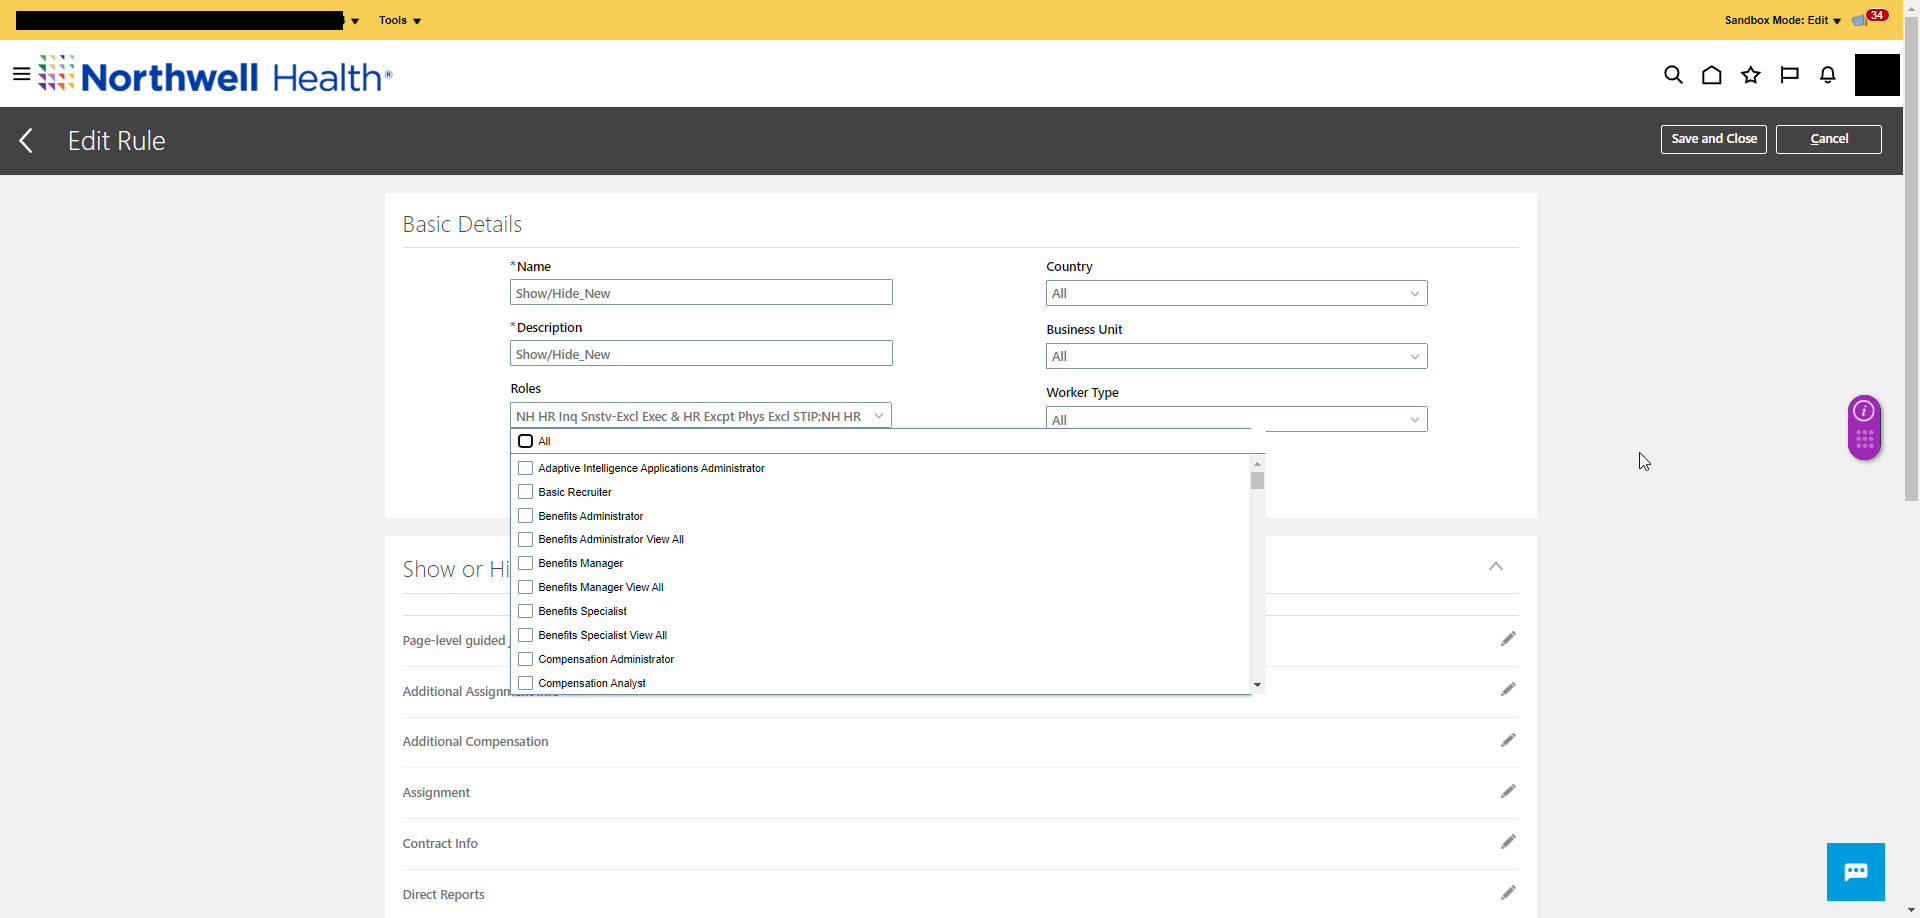The width and height of the screenshot is (1920, 918).
Task: Edit the Assignment section
Action: coord(1508,791)
